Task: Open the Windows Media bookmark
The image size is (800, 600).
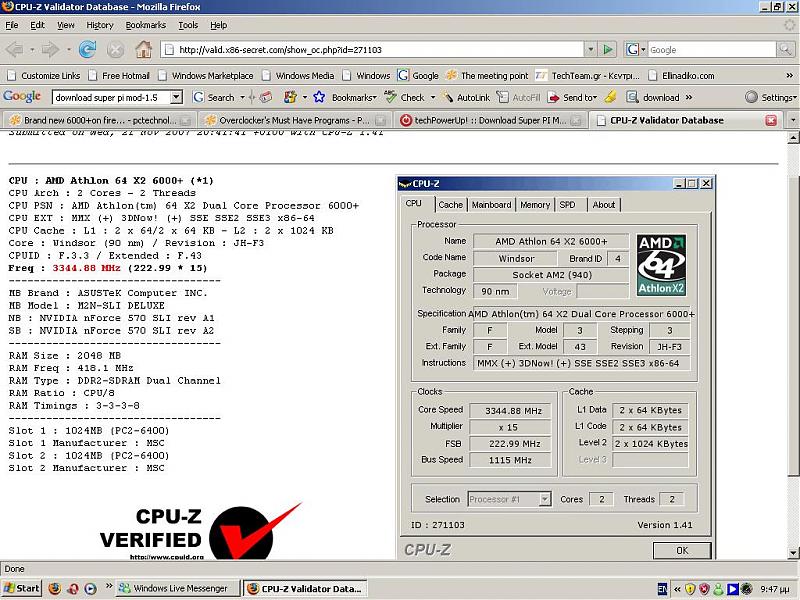Action: pyautogui.click(x=298, y=76)
